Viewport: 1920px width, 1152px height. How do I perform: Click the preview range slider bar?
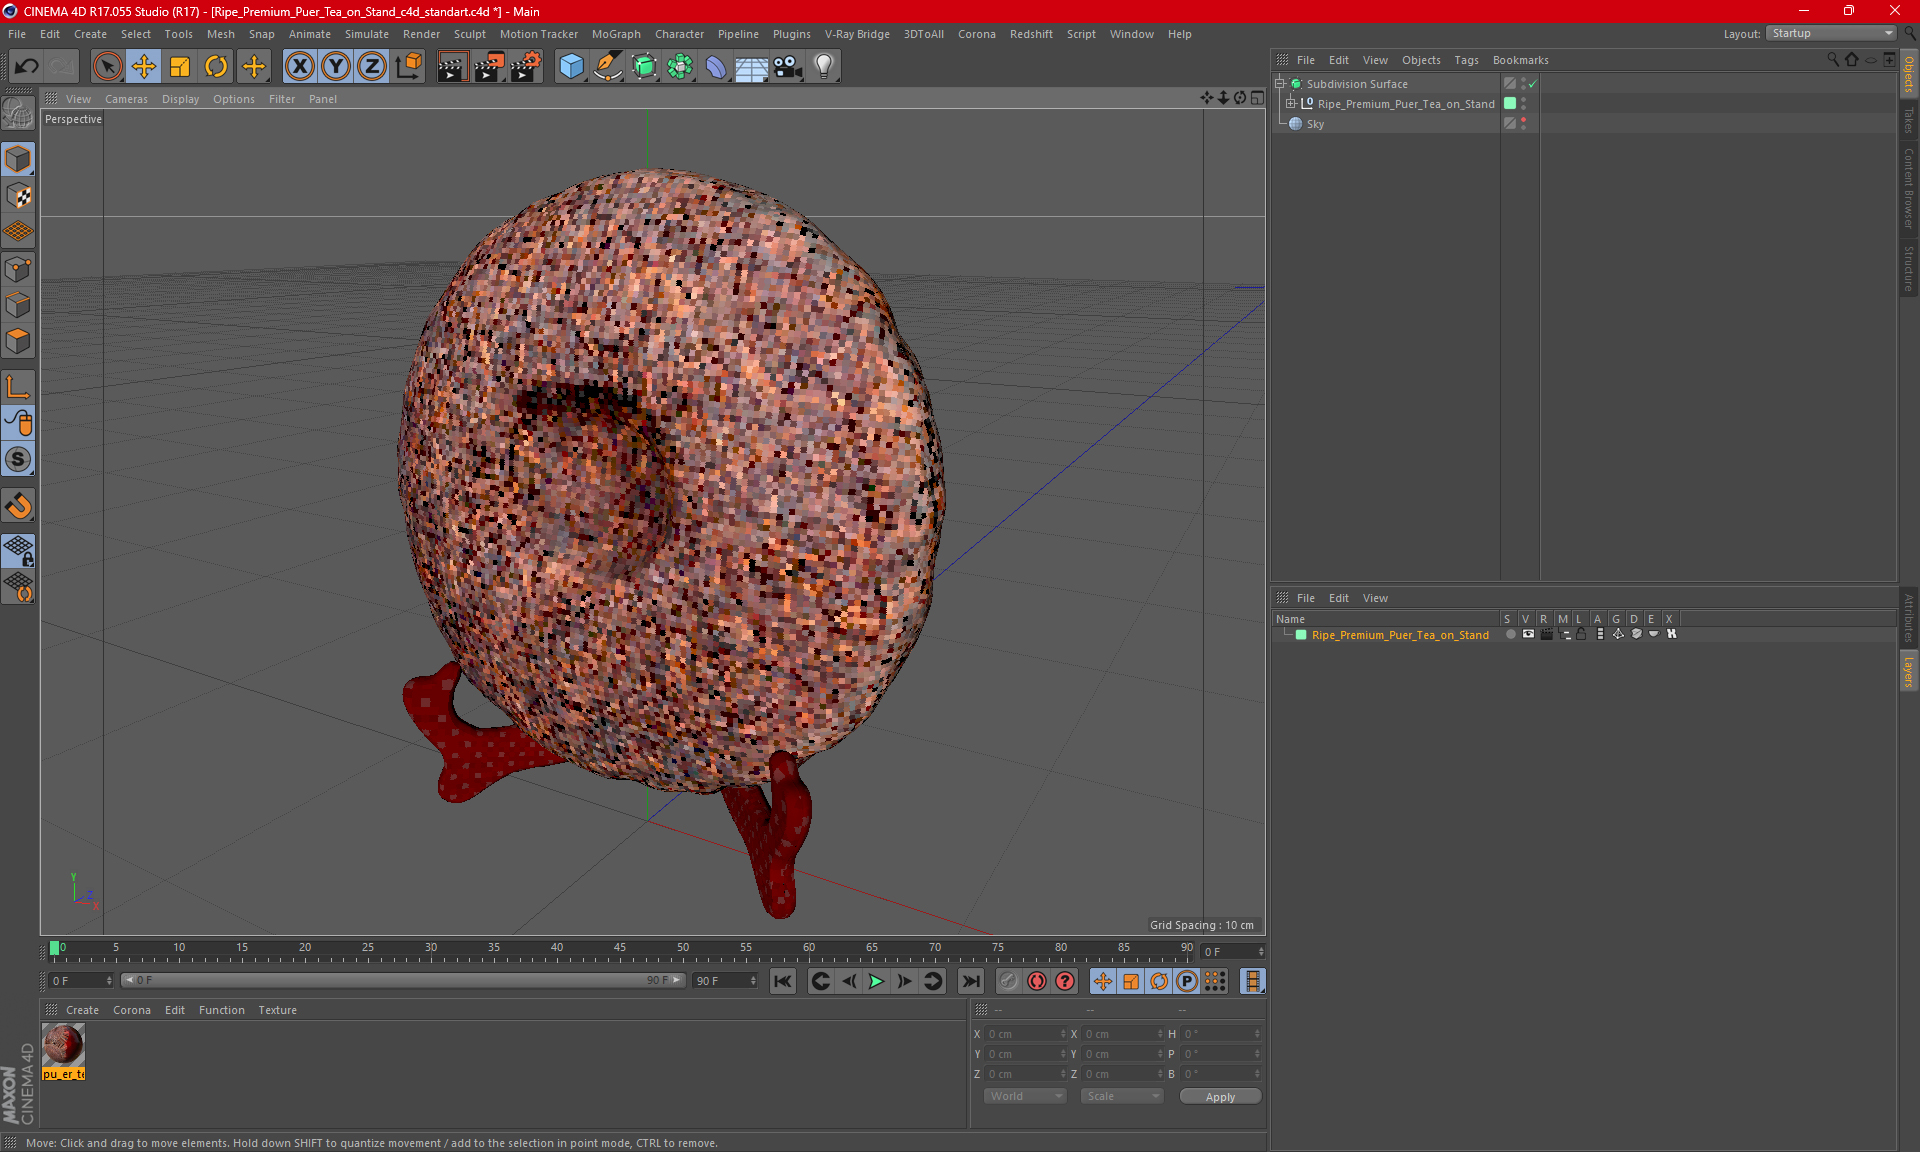403,981
